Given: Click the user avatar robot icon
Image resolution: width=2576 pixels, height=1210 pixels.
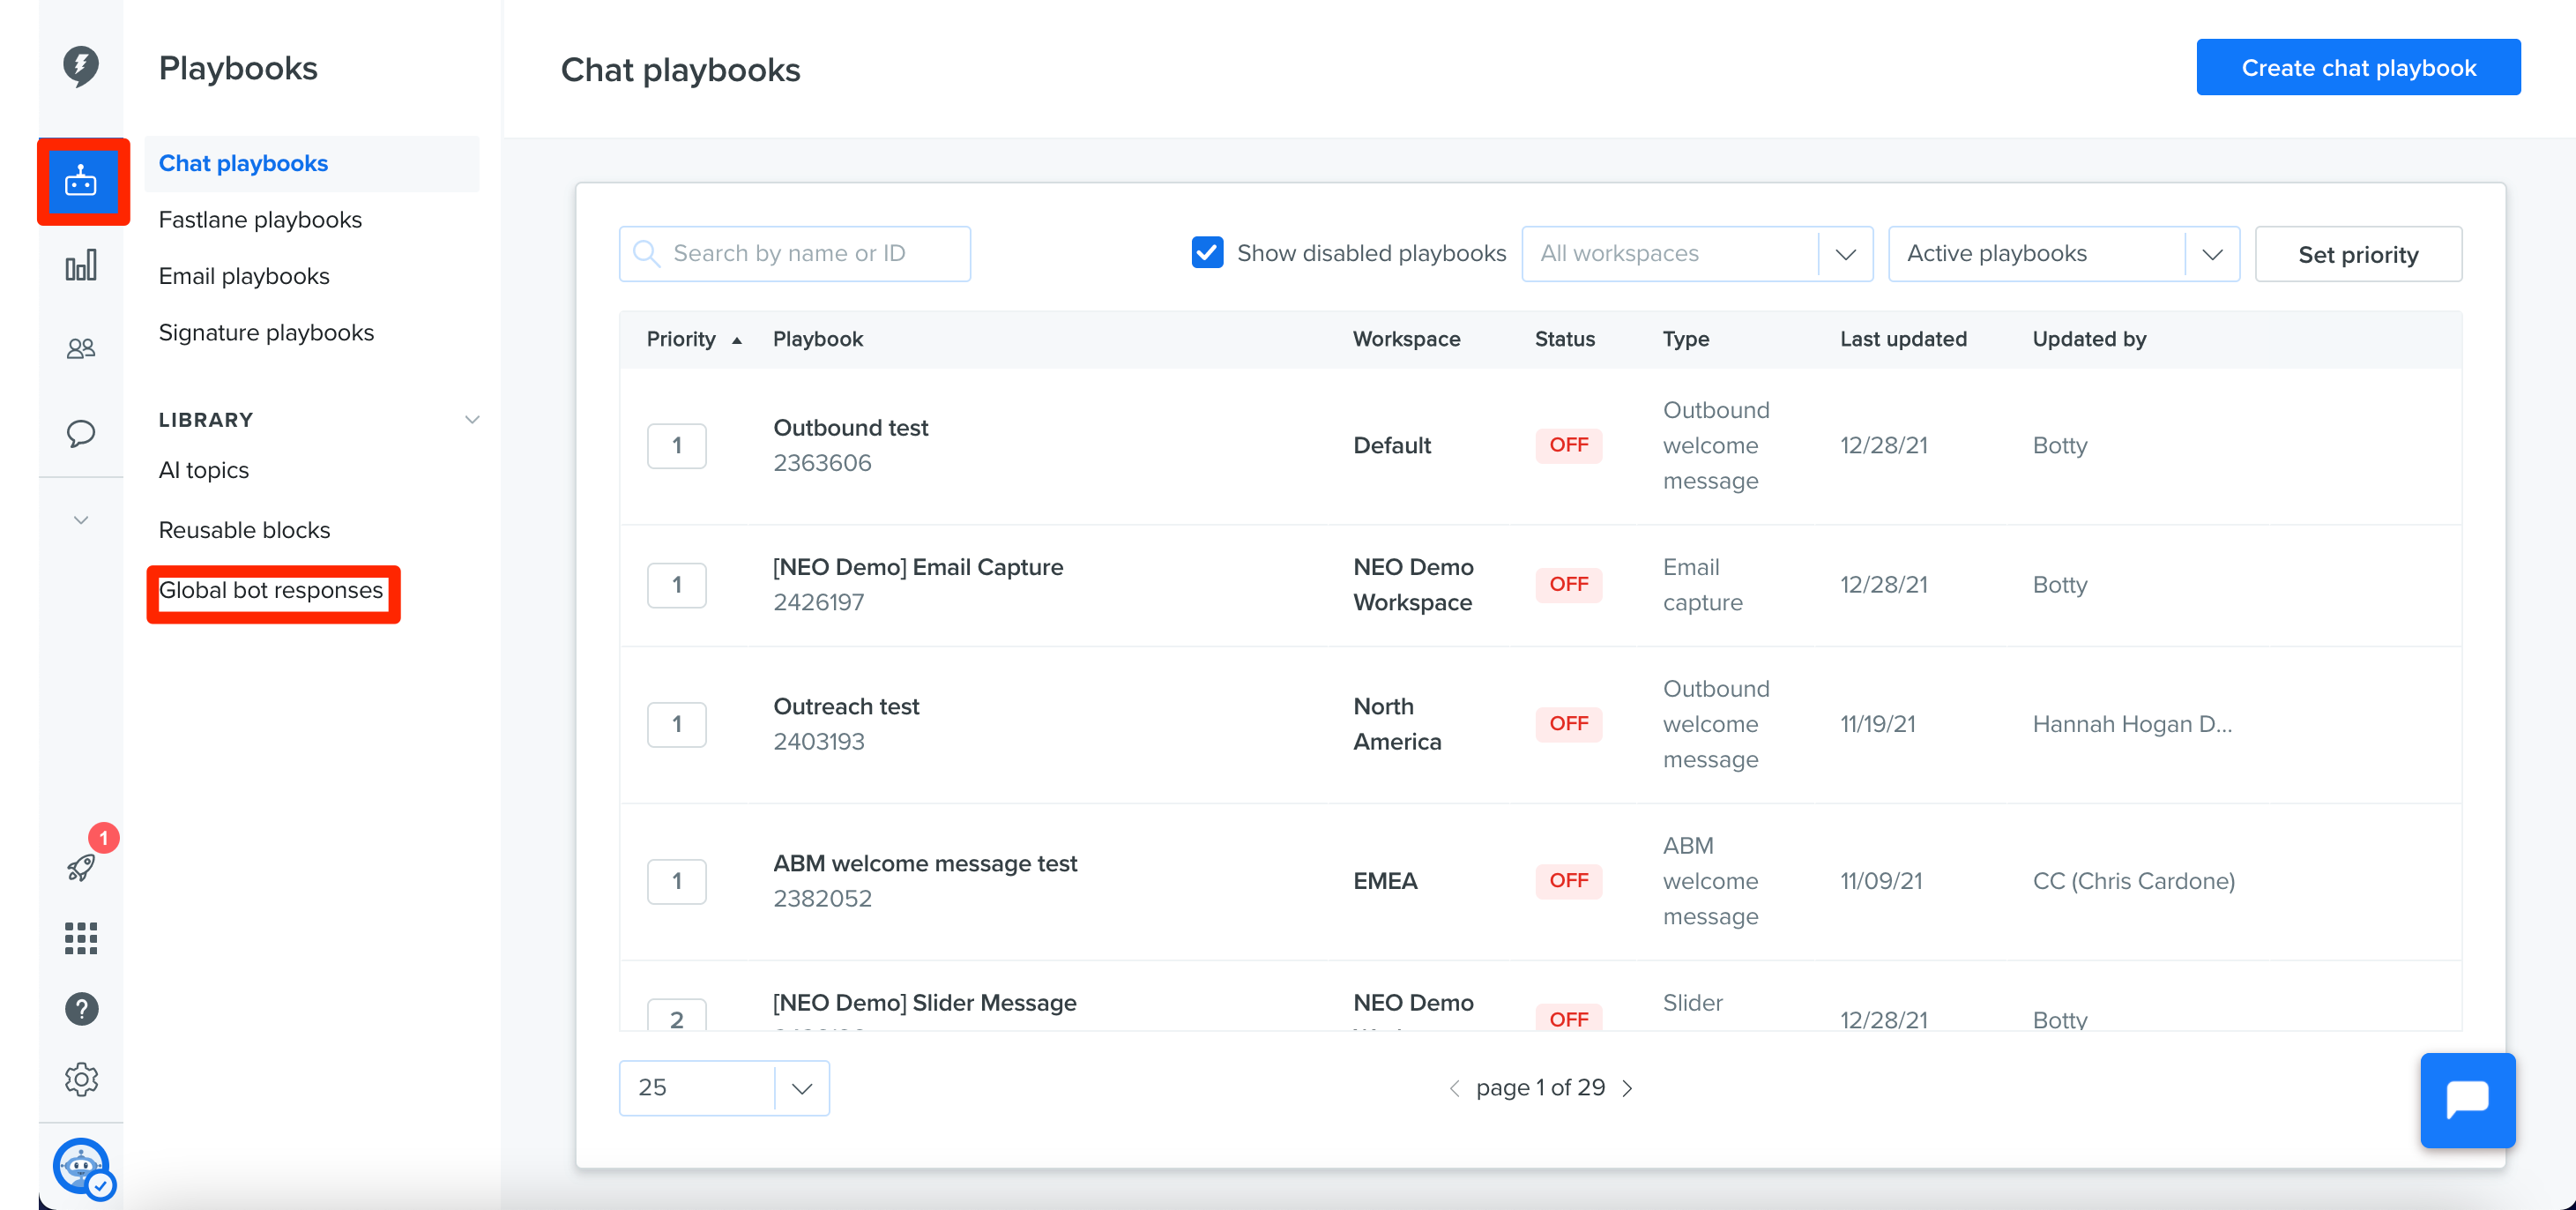Looking at the screenshot, I should pos(81,1166).
